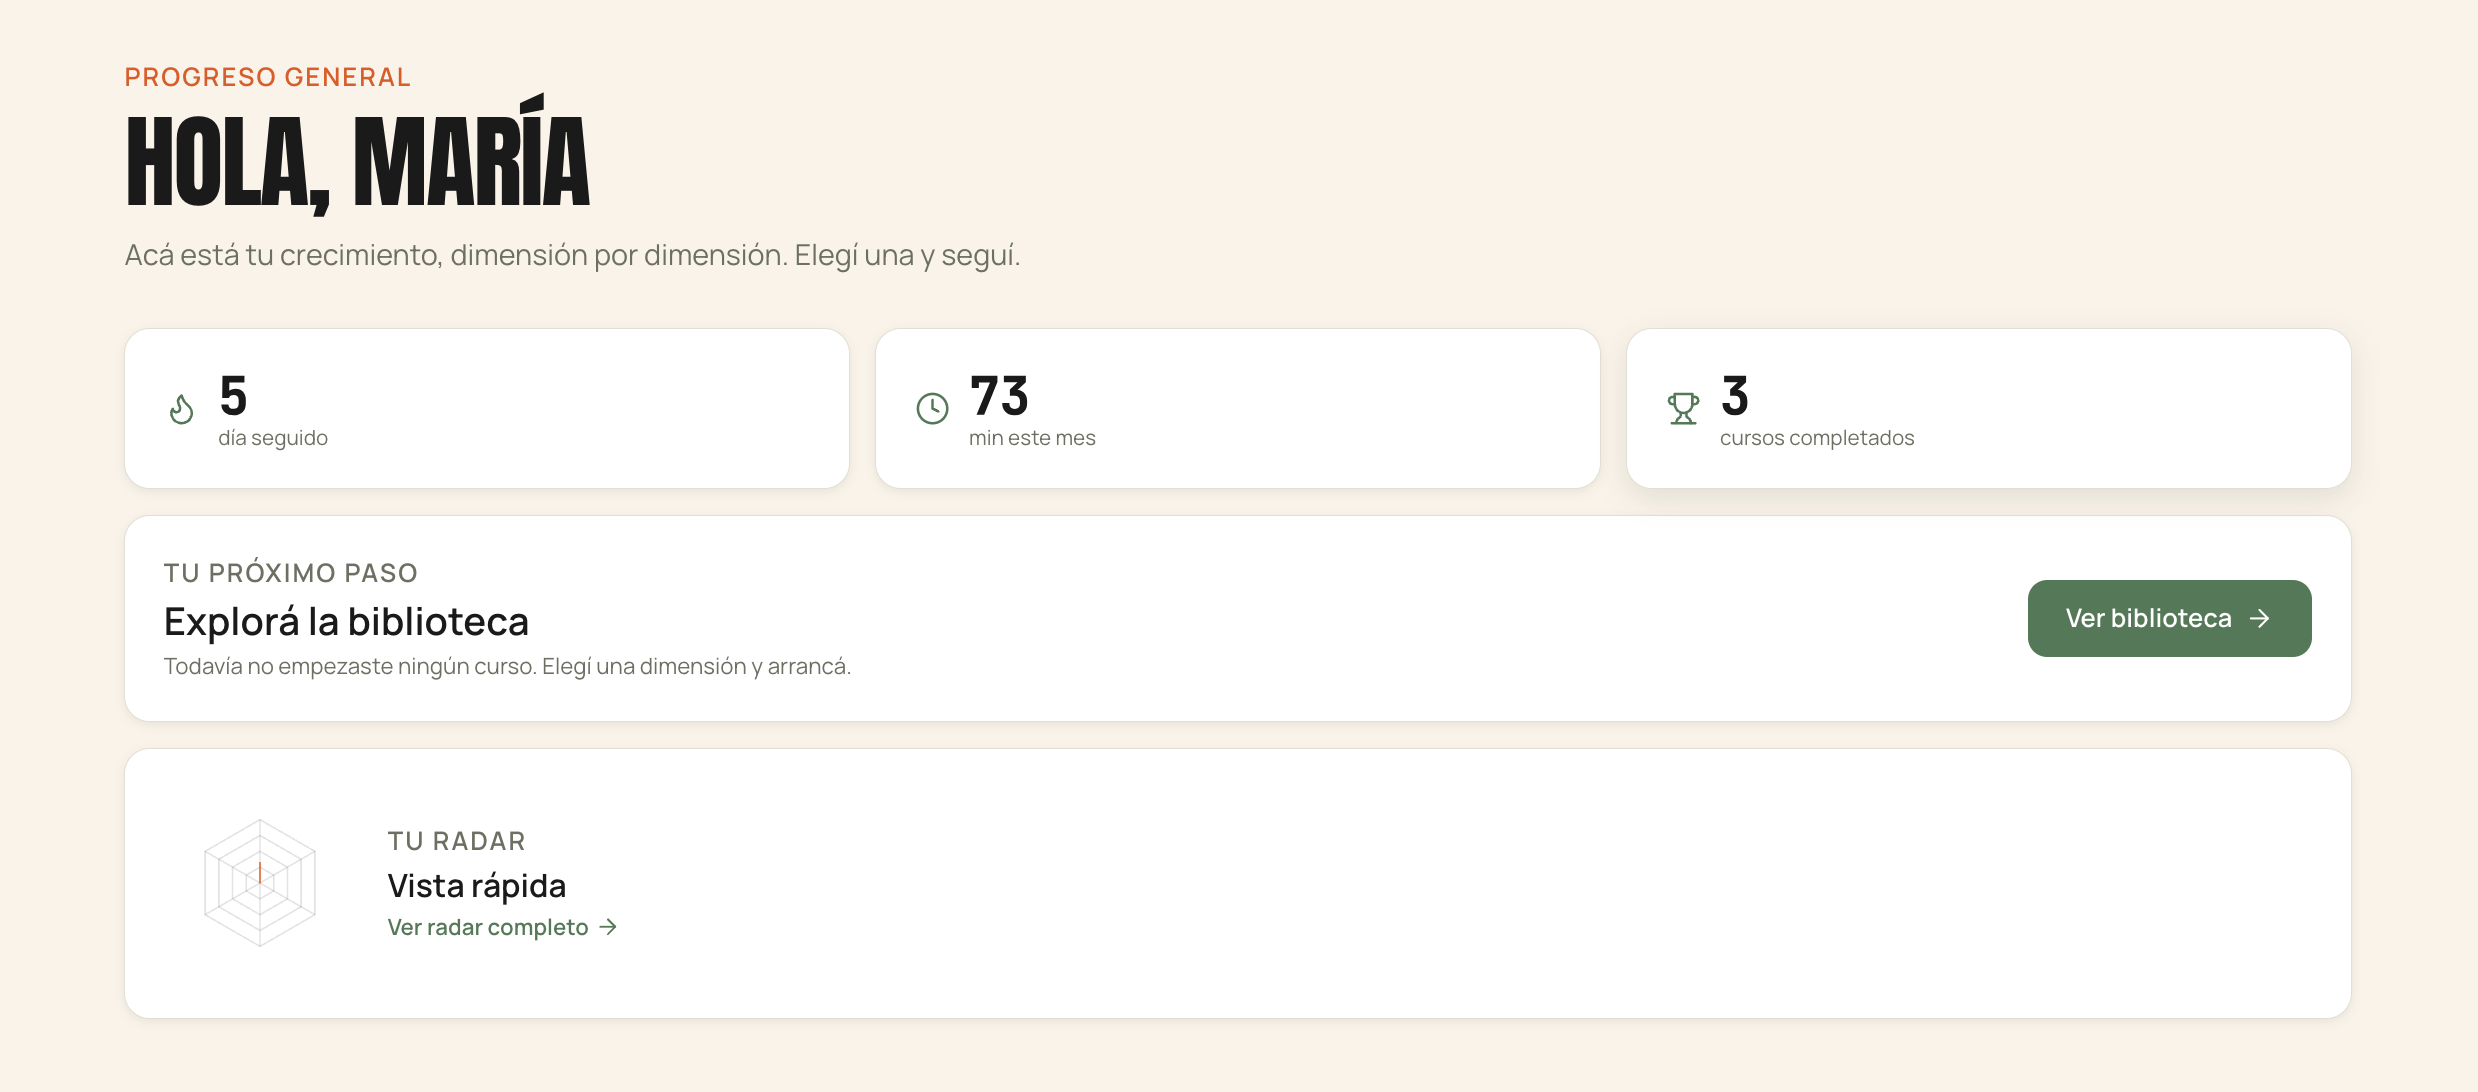Image resolution: width=2478 pixels, height=1092 pixels.
Task: Click the PROGRESO GENERAL label
Action: tap(268, 77)
